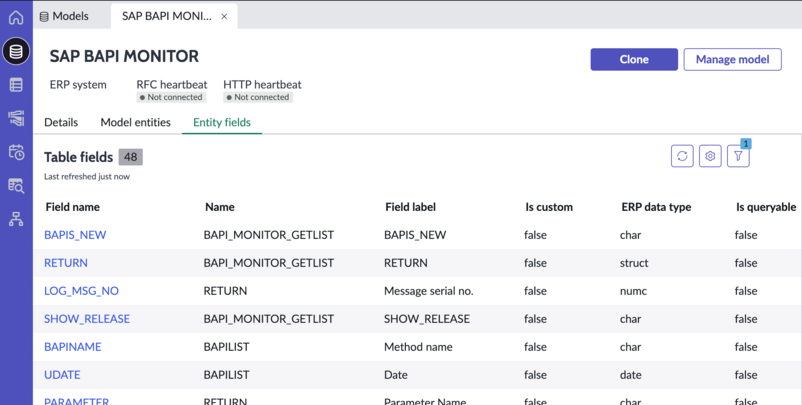Open the Home icon in sidebar

16,17
